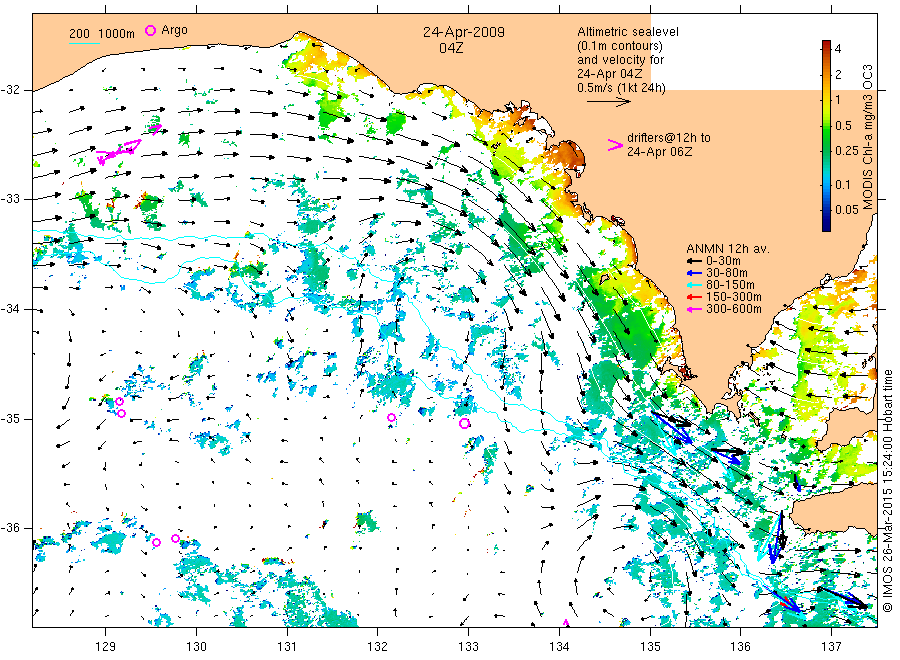Click the '0-30m' depth label
900x660 pixels.
pos(723,261)
